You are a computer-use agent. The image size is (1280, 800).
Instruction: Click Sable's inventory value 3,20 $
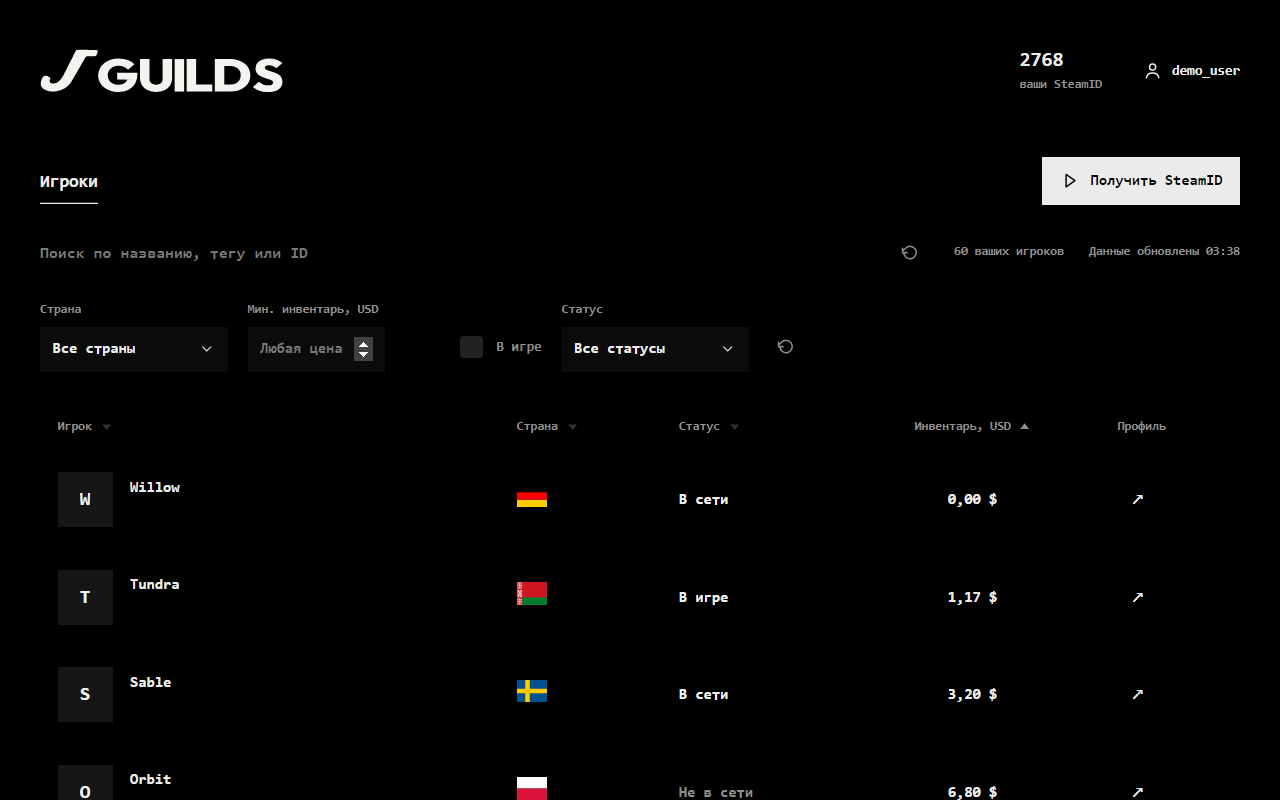(972, 694)
